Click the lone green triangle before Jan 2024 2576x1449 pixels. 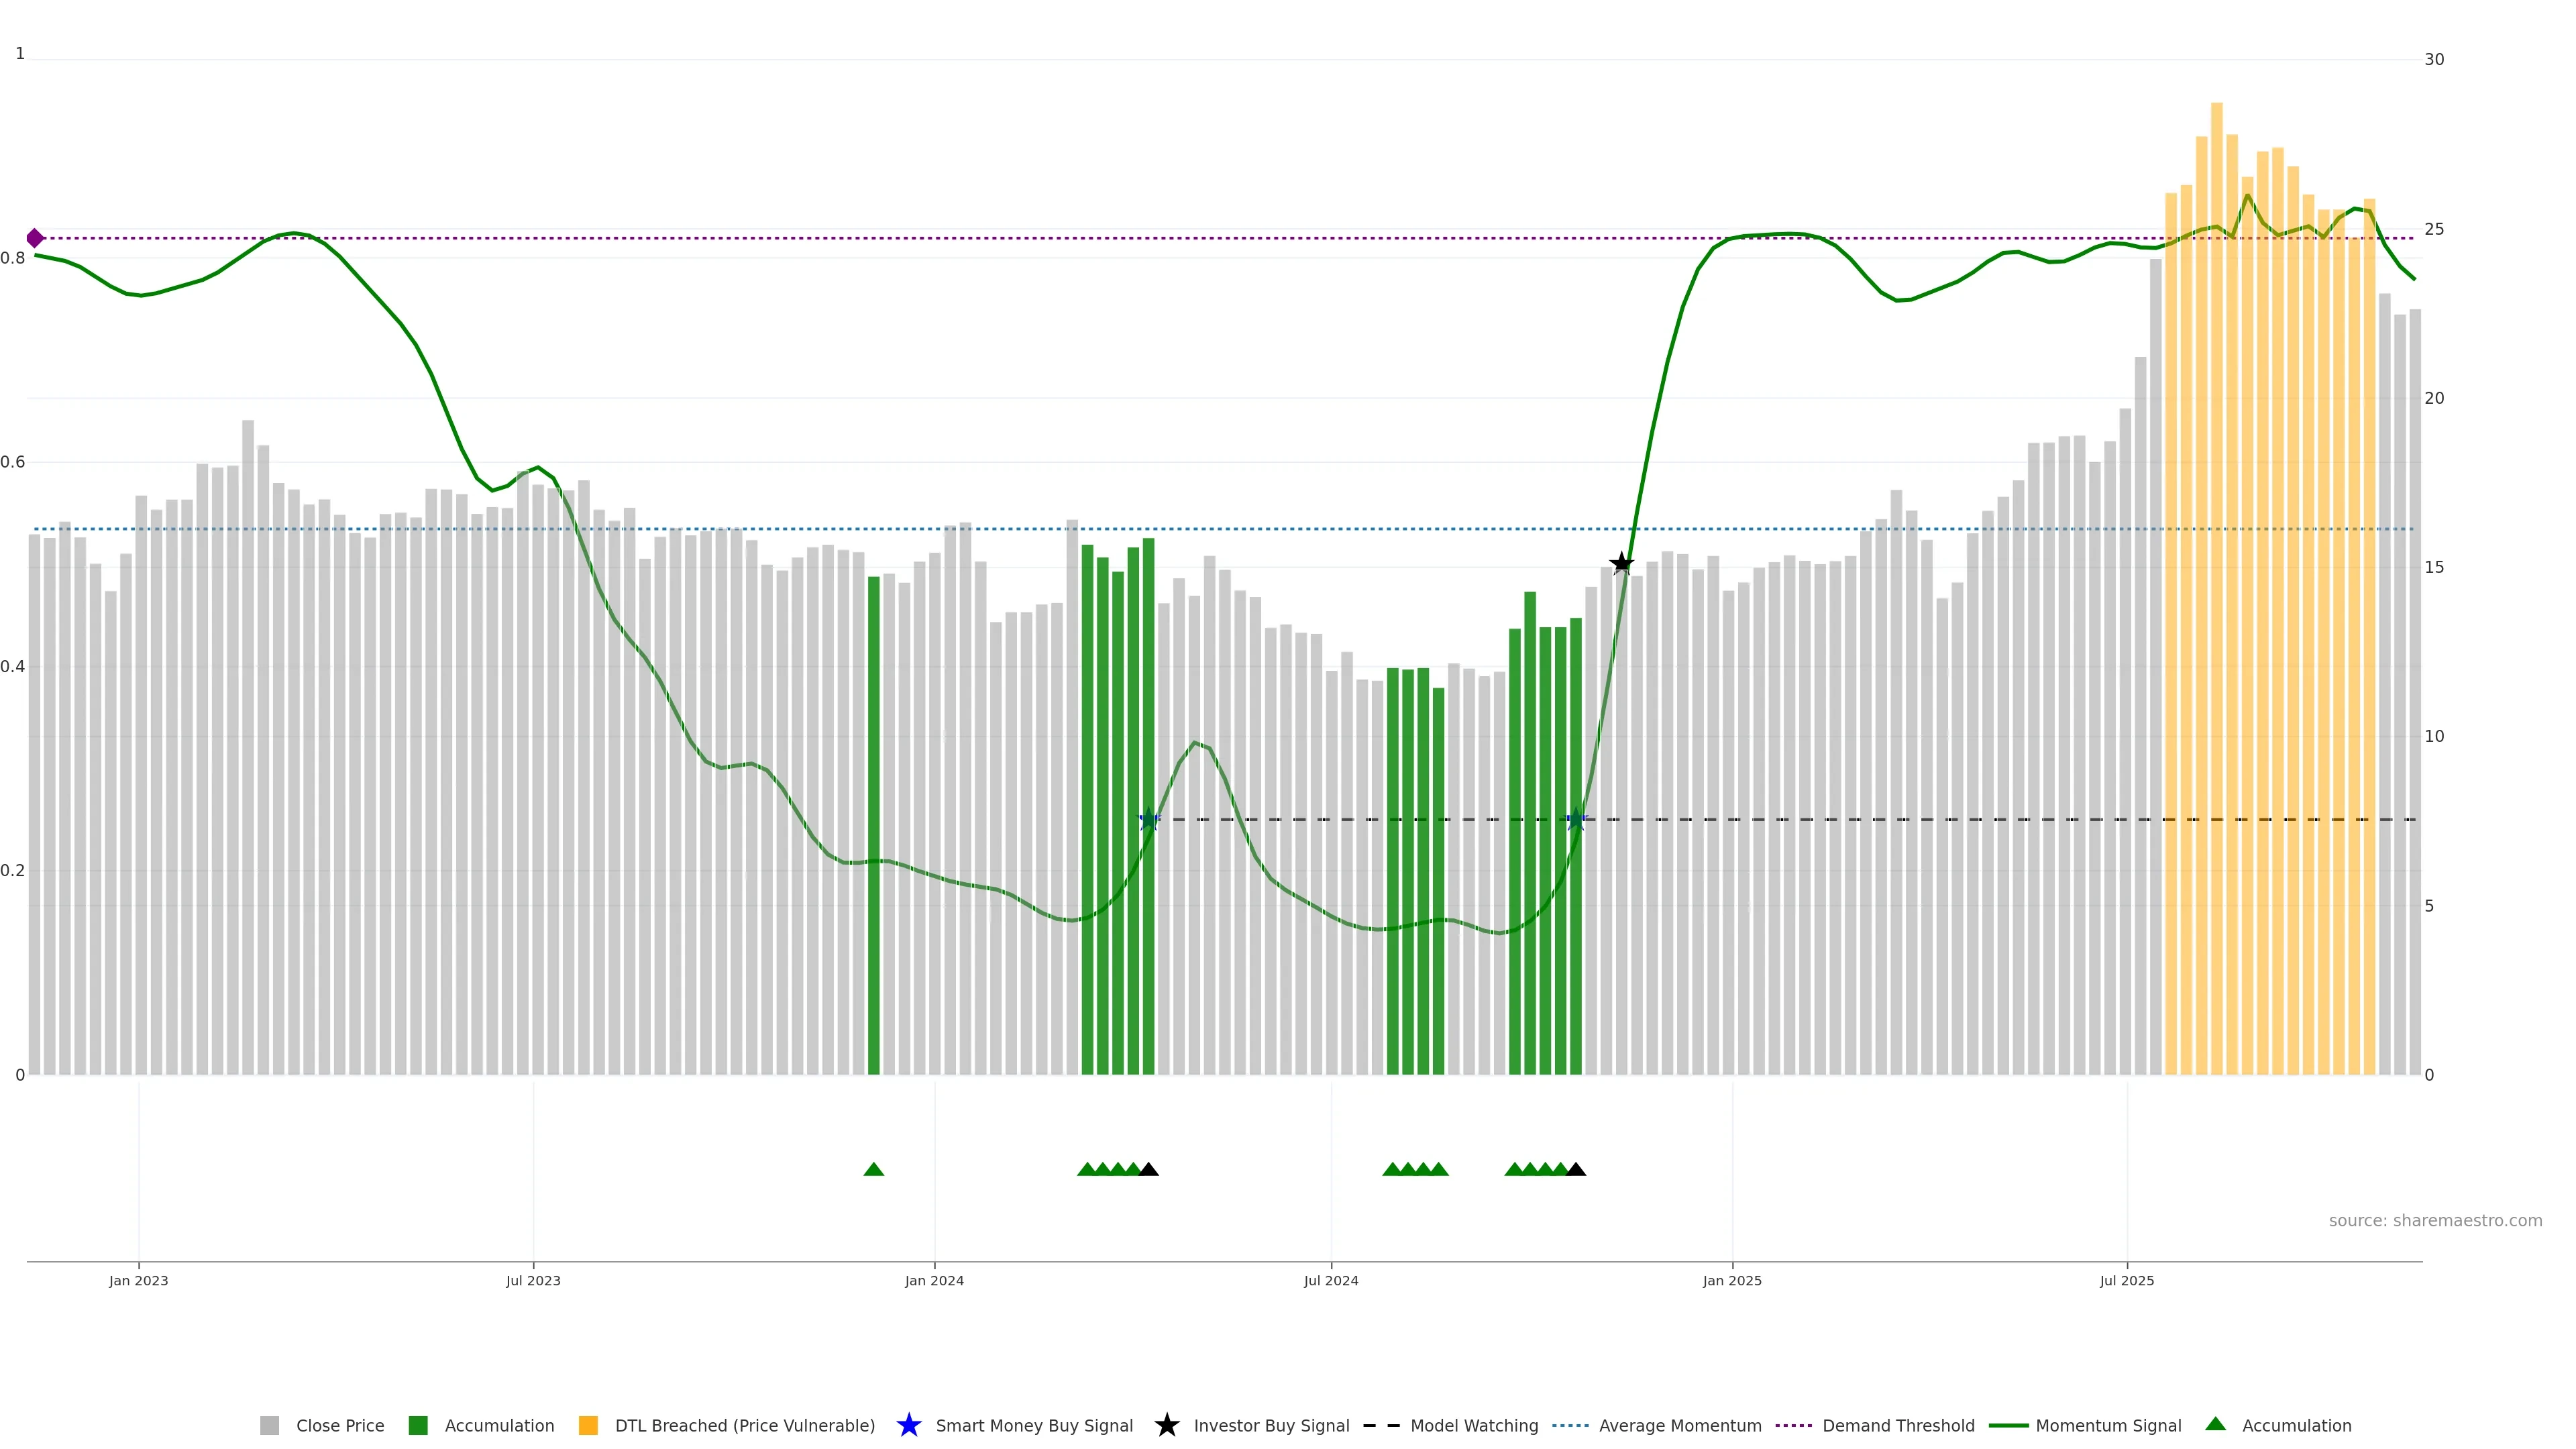point(873,1169)
